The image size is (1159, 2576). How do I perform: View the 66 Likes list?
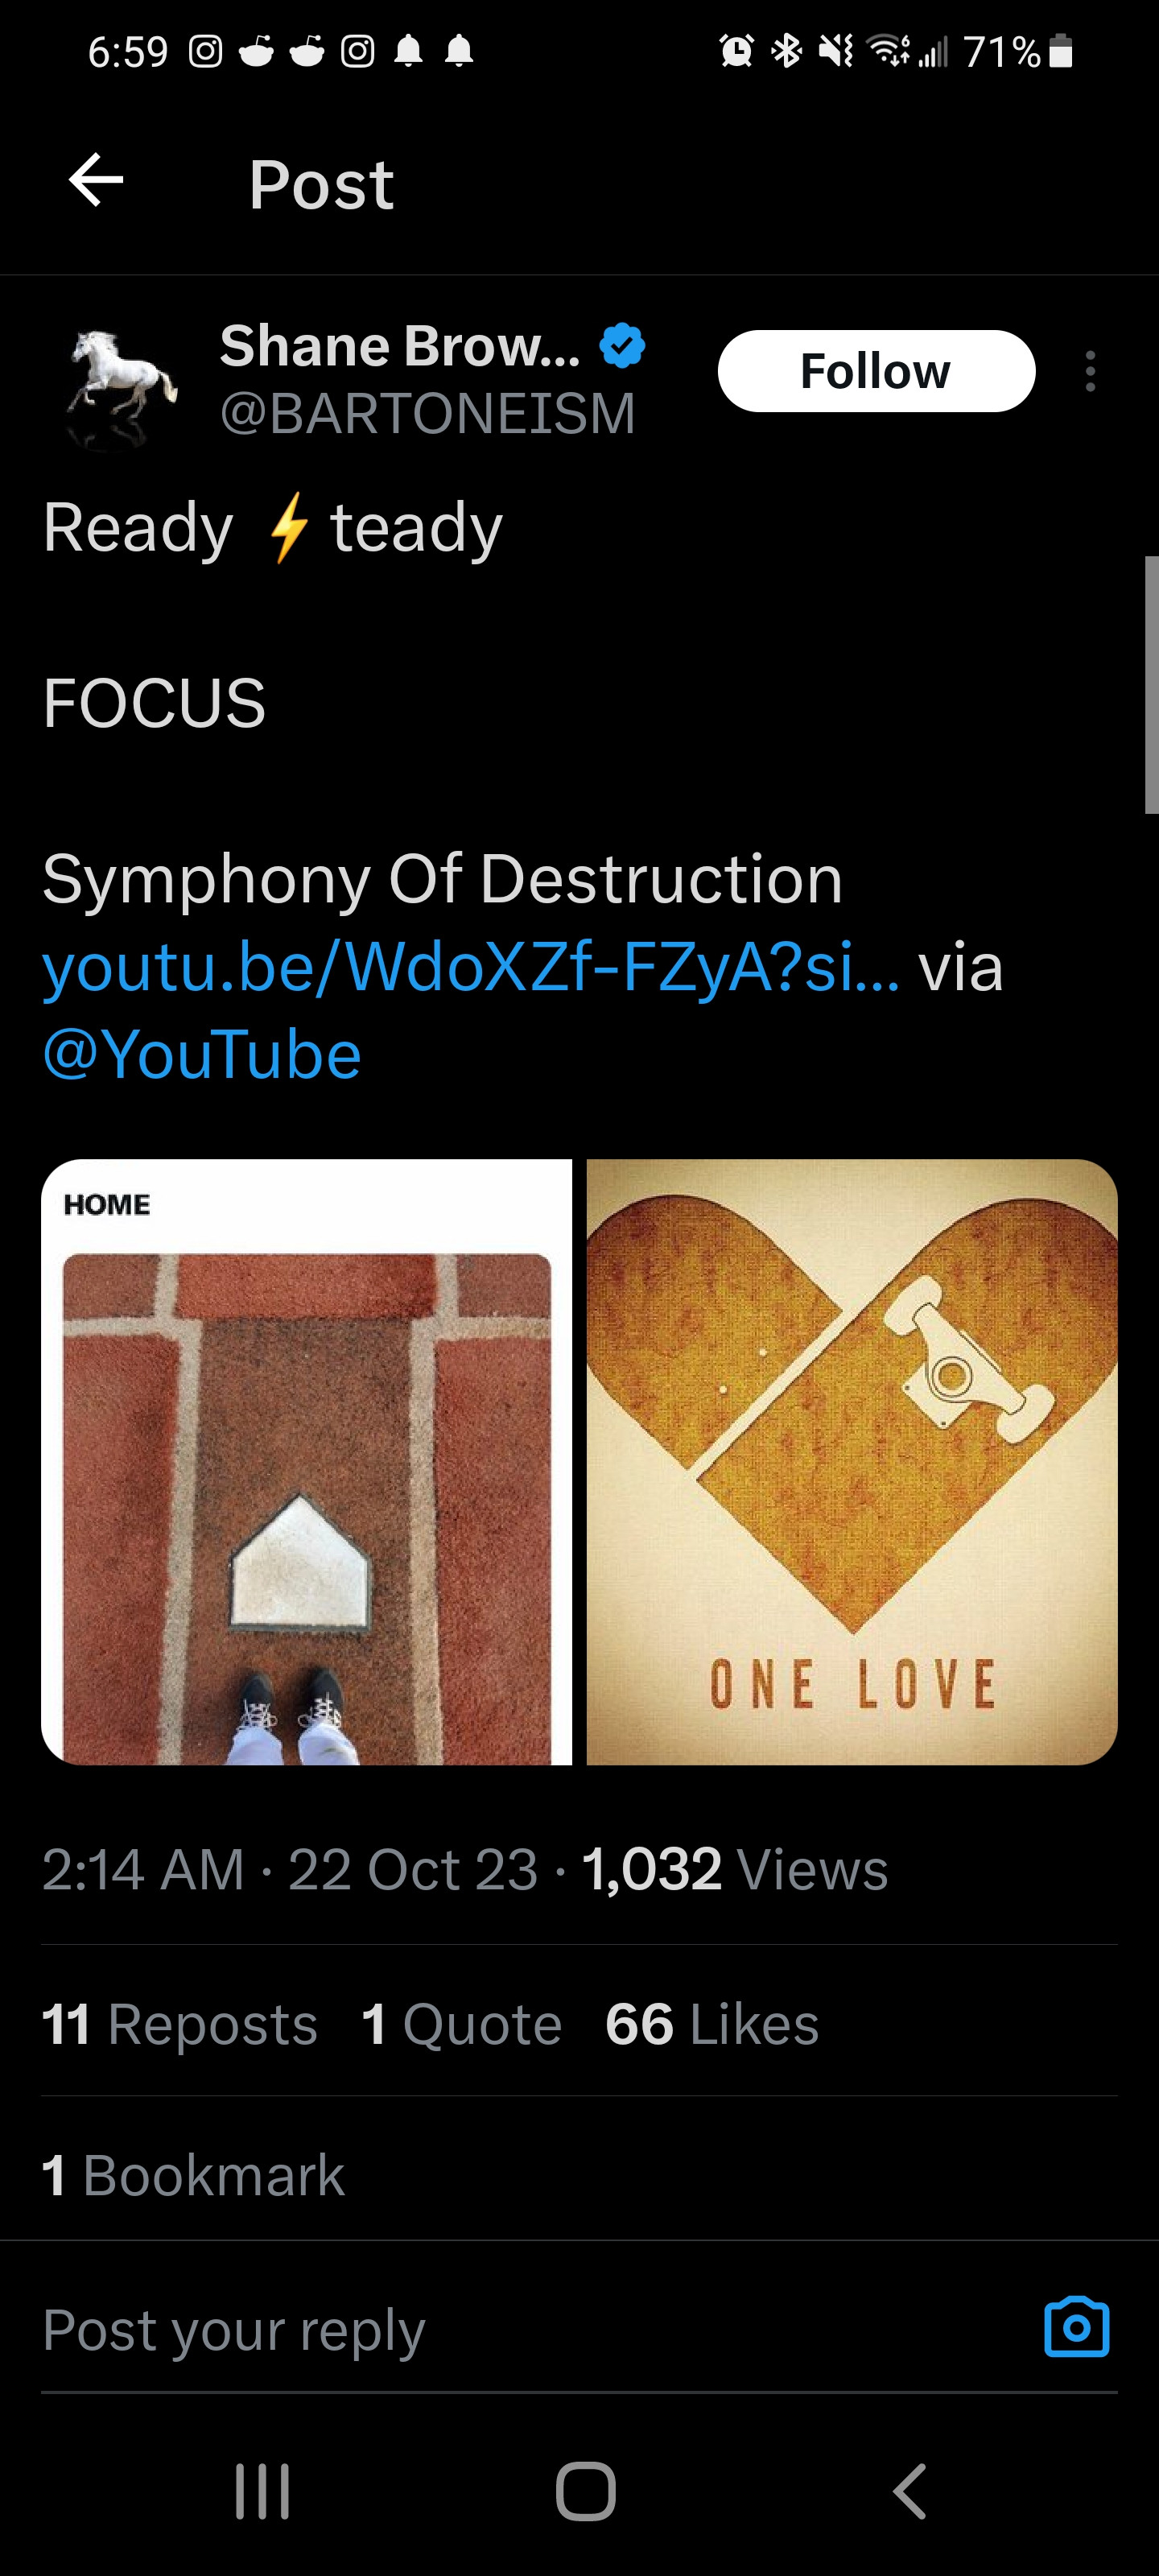[x=711, y=2024]
